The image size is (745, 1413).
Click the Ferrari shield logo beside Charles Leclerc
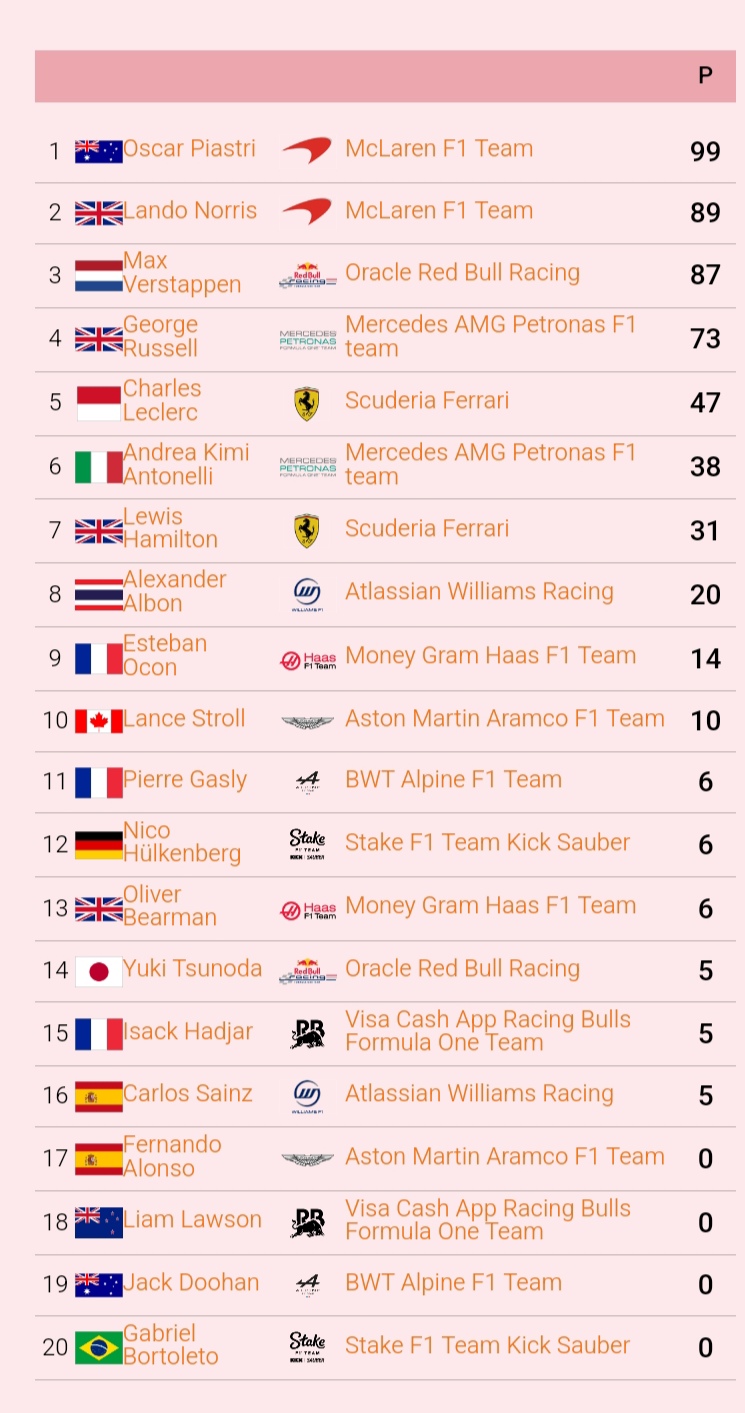pyautogui.click(x=307, y=403)
